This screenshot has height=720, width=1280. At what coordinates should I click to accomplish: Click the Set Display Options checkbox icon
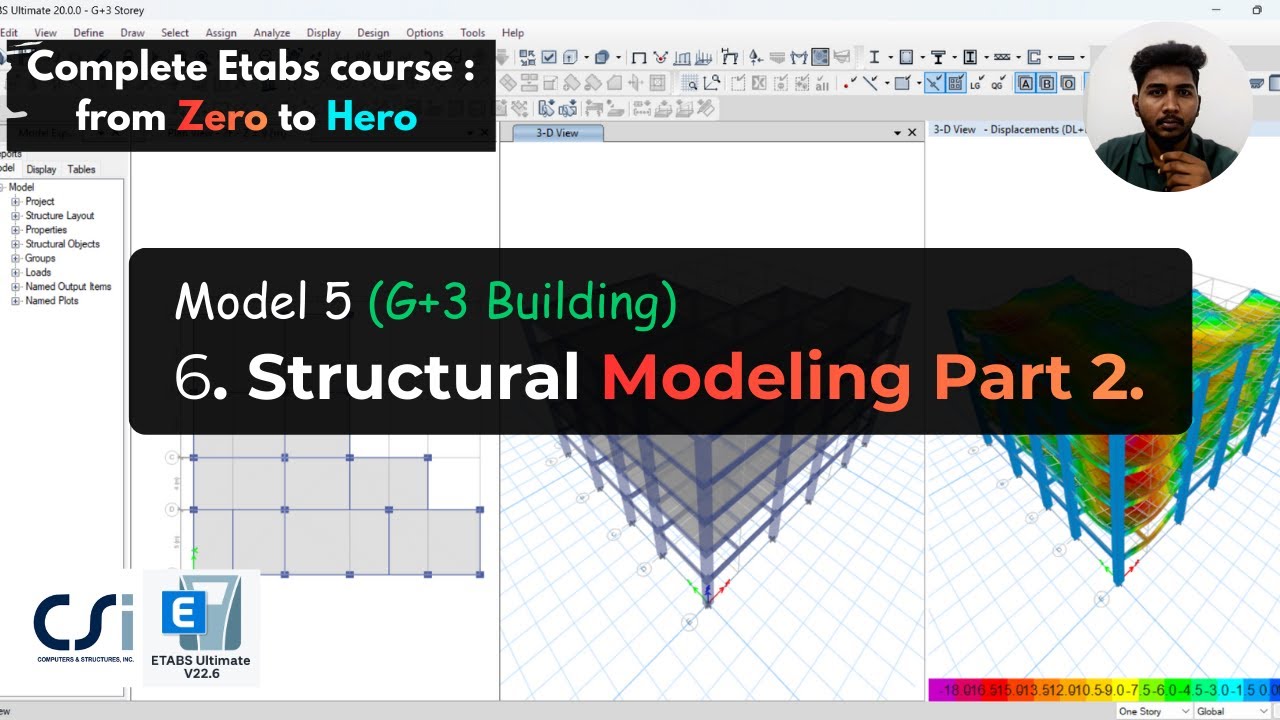coord(549,57)
